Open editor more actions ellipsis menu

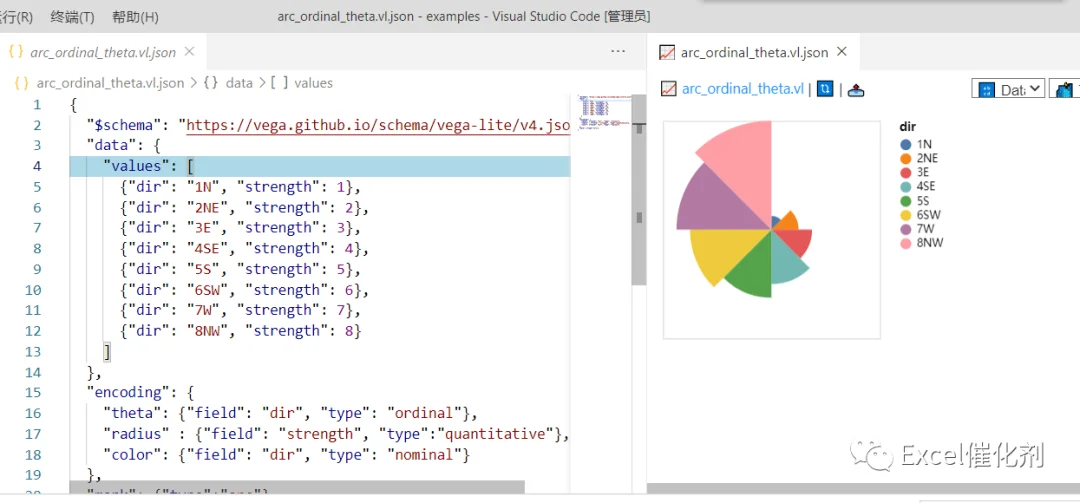(x=618, y=52)
